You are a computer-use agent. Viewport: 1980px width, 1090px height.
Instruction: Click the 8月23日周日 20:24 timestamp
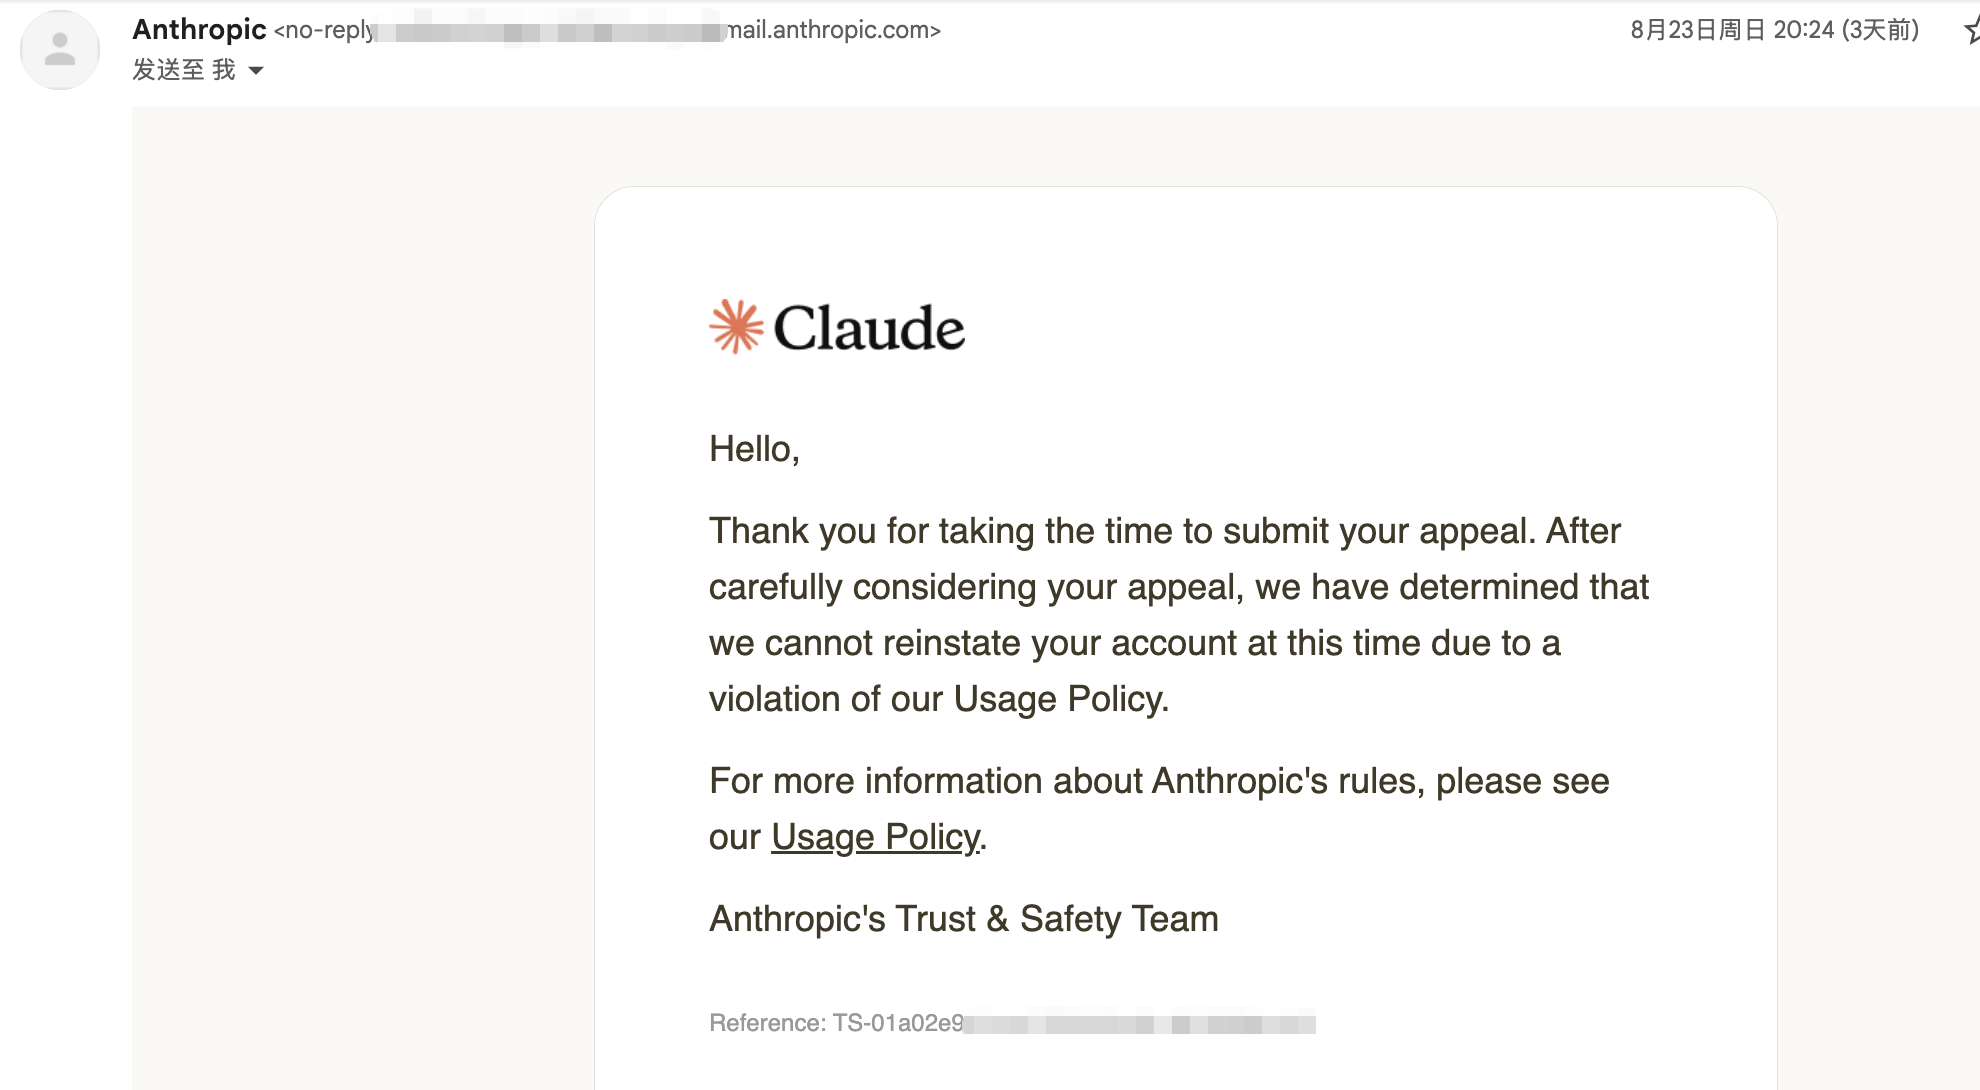1733,30
